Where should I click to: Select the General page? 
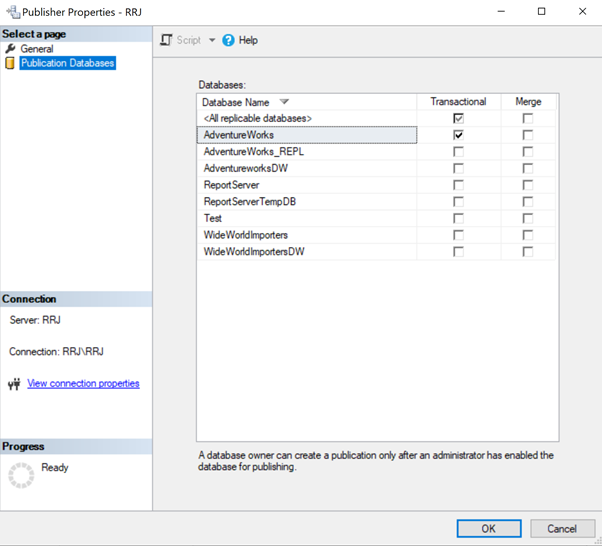tap(37, 49)
